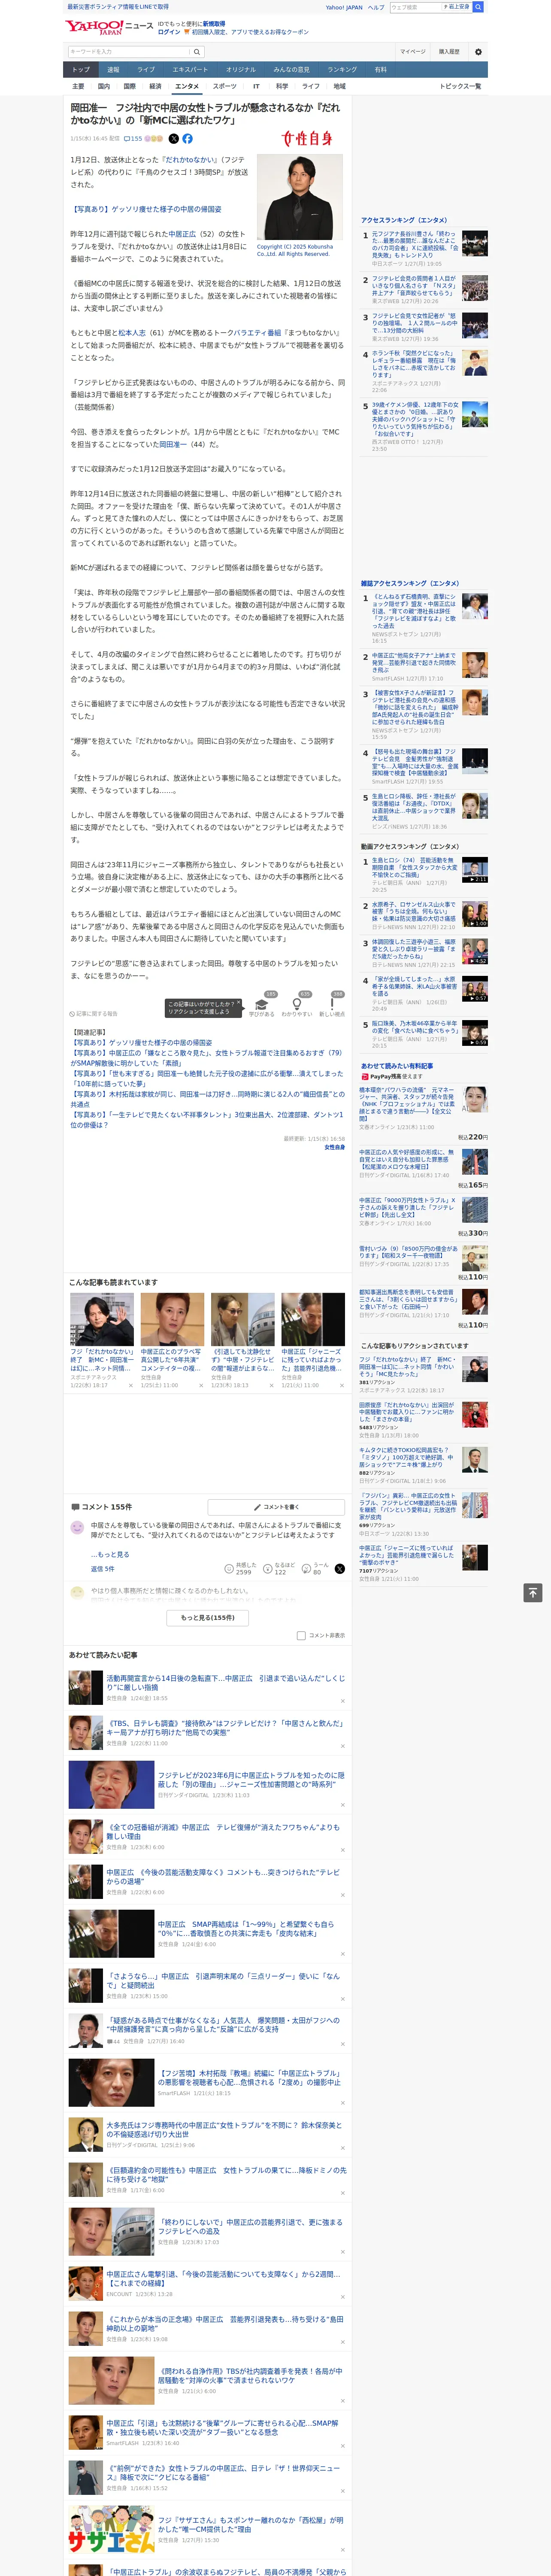The width and height of the screenshot is (551, 2576).
Task: Open 中居正広 linked name in article body
Action: click(182, 234)
